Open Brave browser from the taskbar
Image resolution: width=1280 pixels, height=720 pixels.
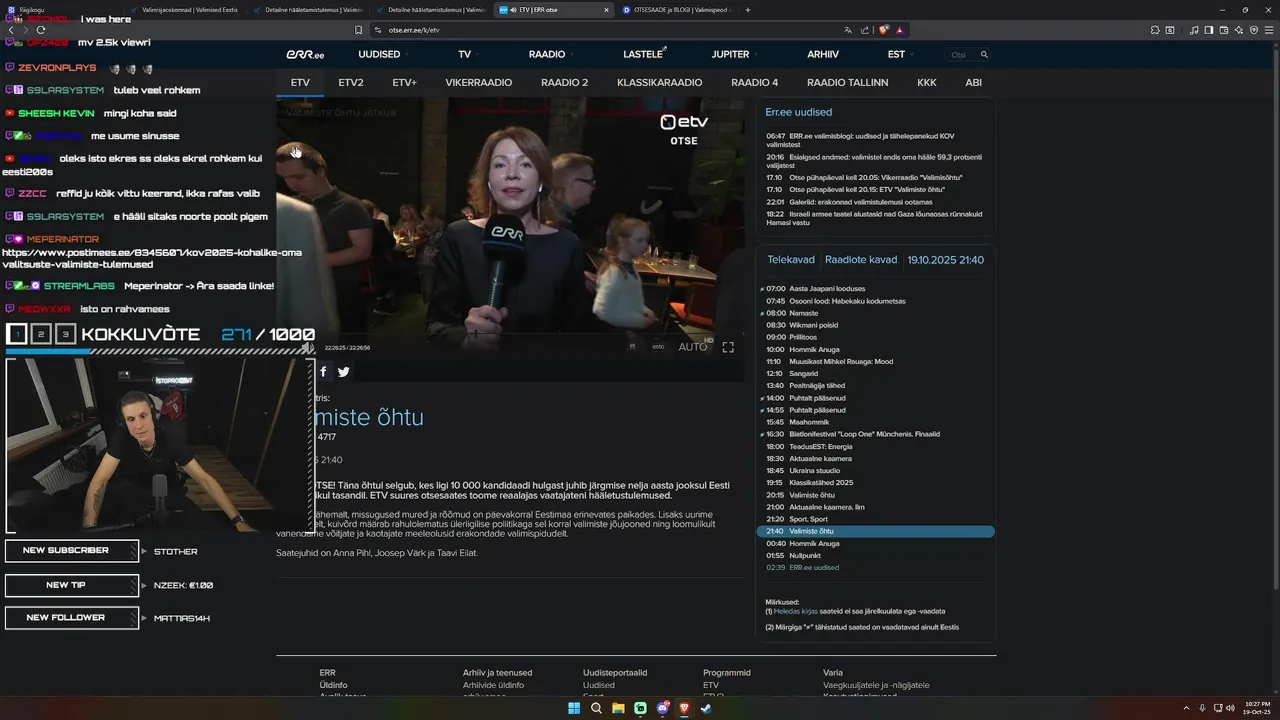(x=684, y=708)
